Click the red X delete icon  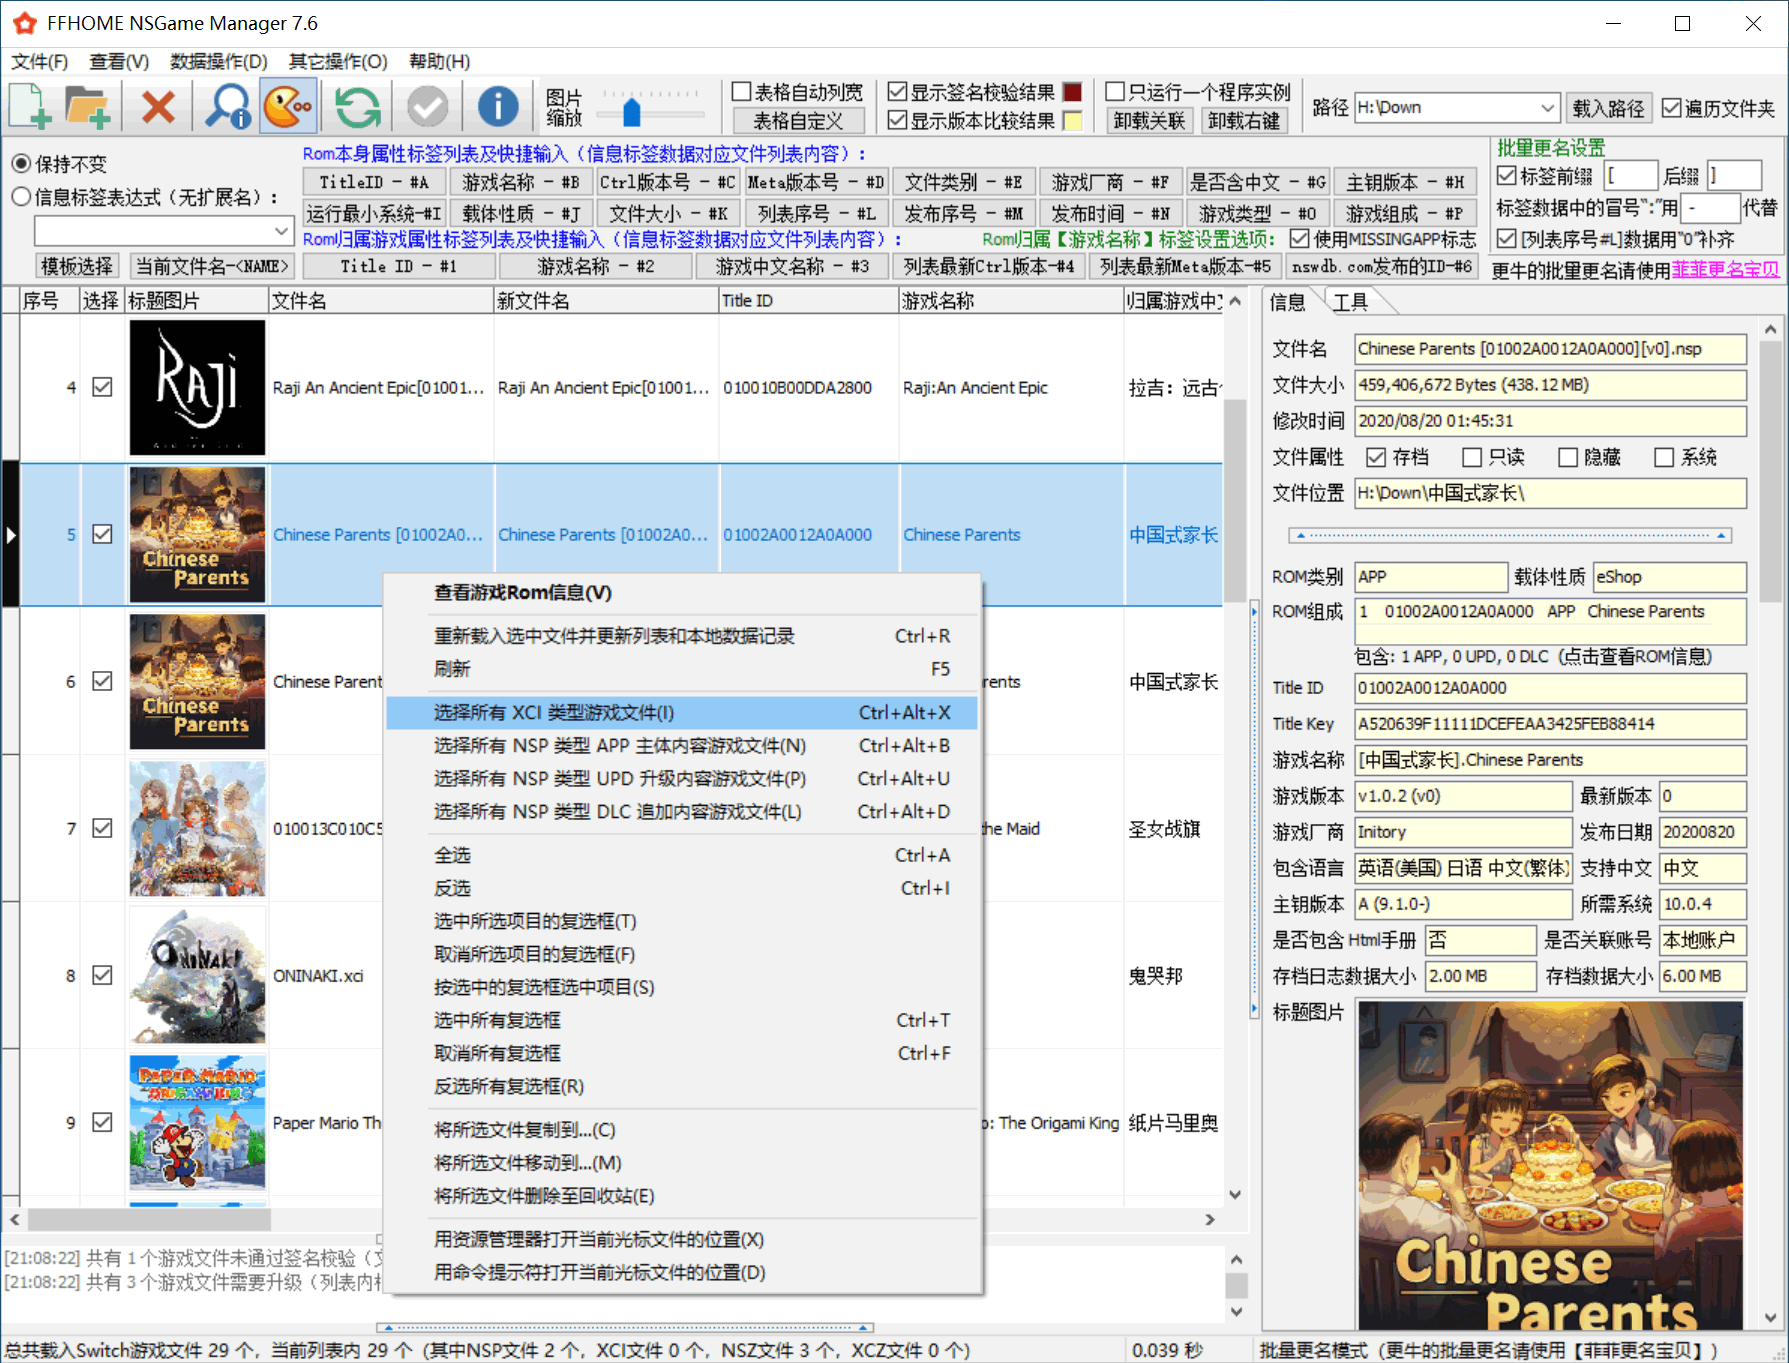(x=158, y=106)
